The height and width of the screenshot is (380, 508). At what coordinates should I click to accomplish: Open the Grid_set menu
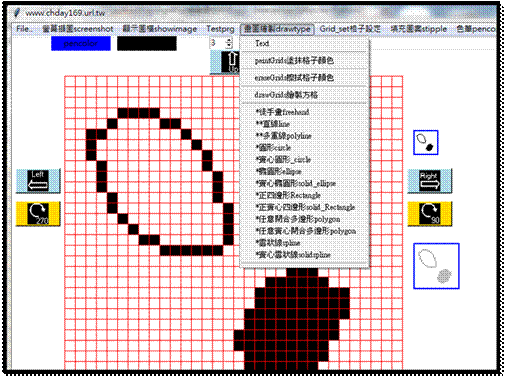(x=350, y=29)
